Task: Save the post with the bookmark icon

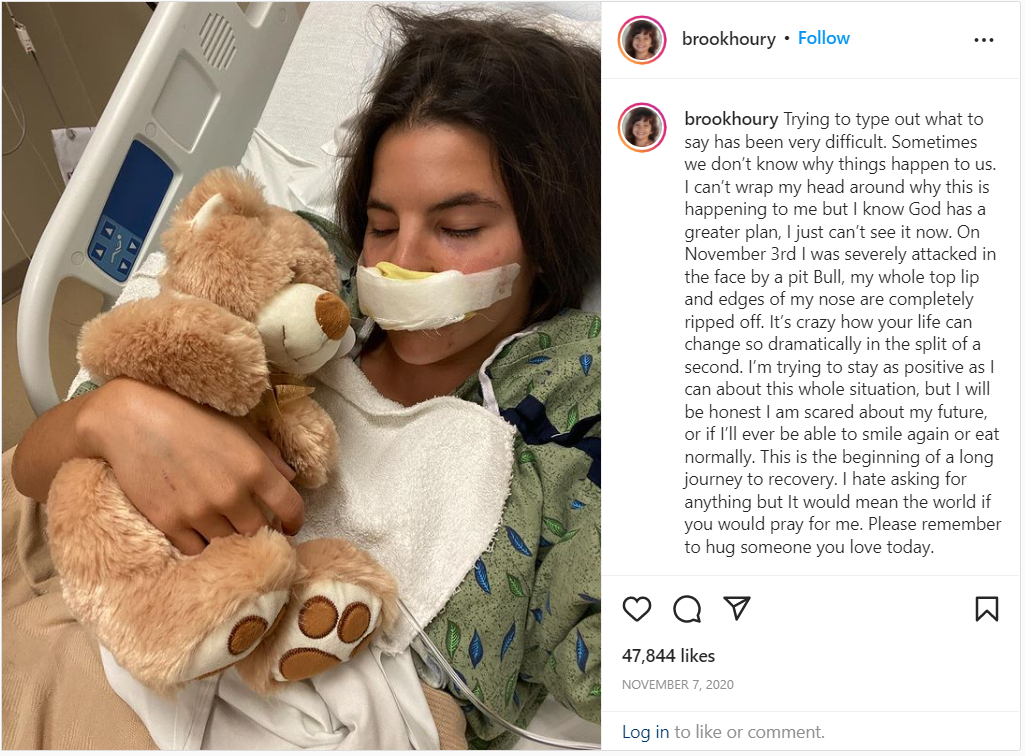Action: tap(986, 609)
